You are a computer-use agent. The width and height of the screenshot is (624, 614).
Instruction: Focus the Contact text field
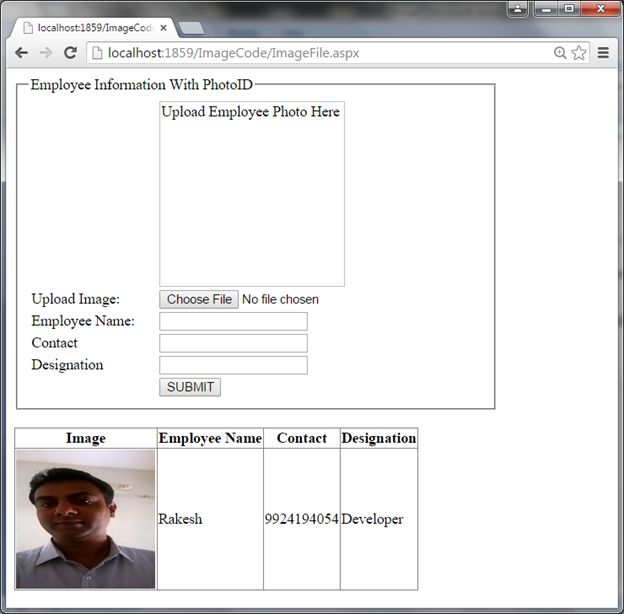tap(234, 343)
